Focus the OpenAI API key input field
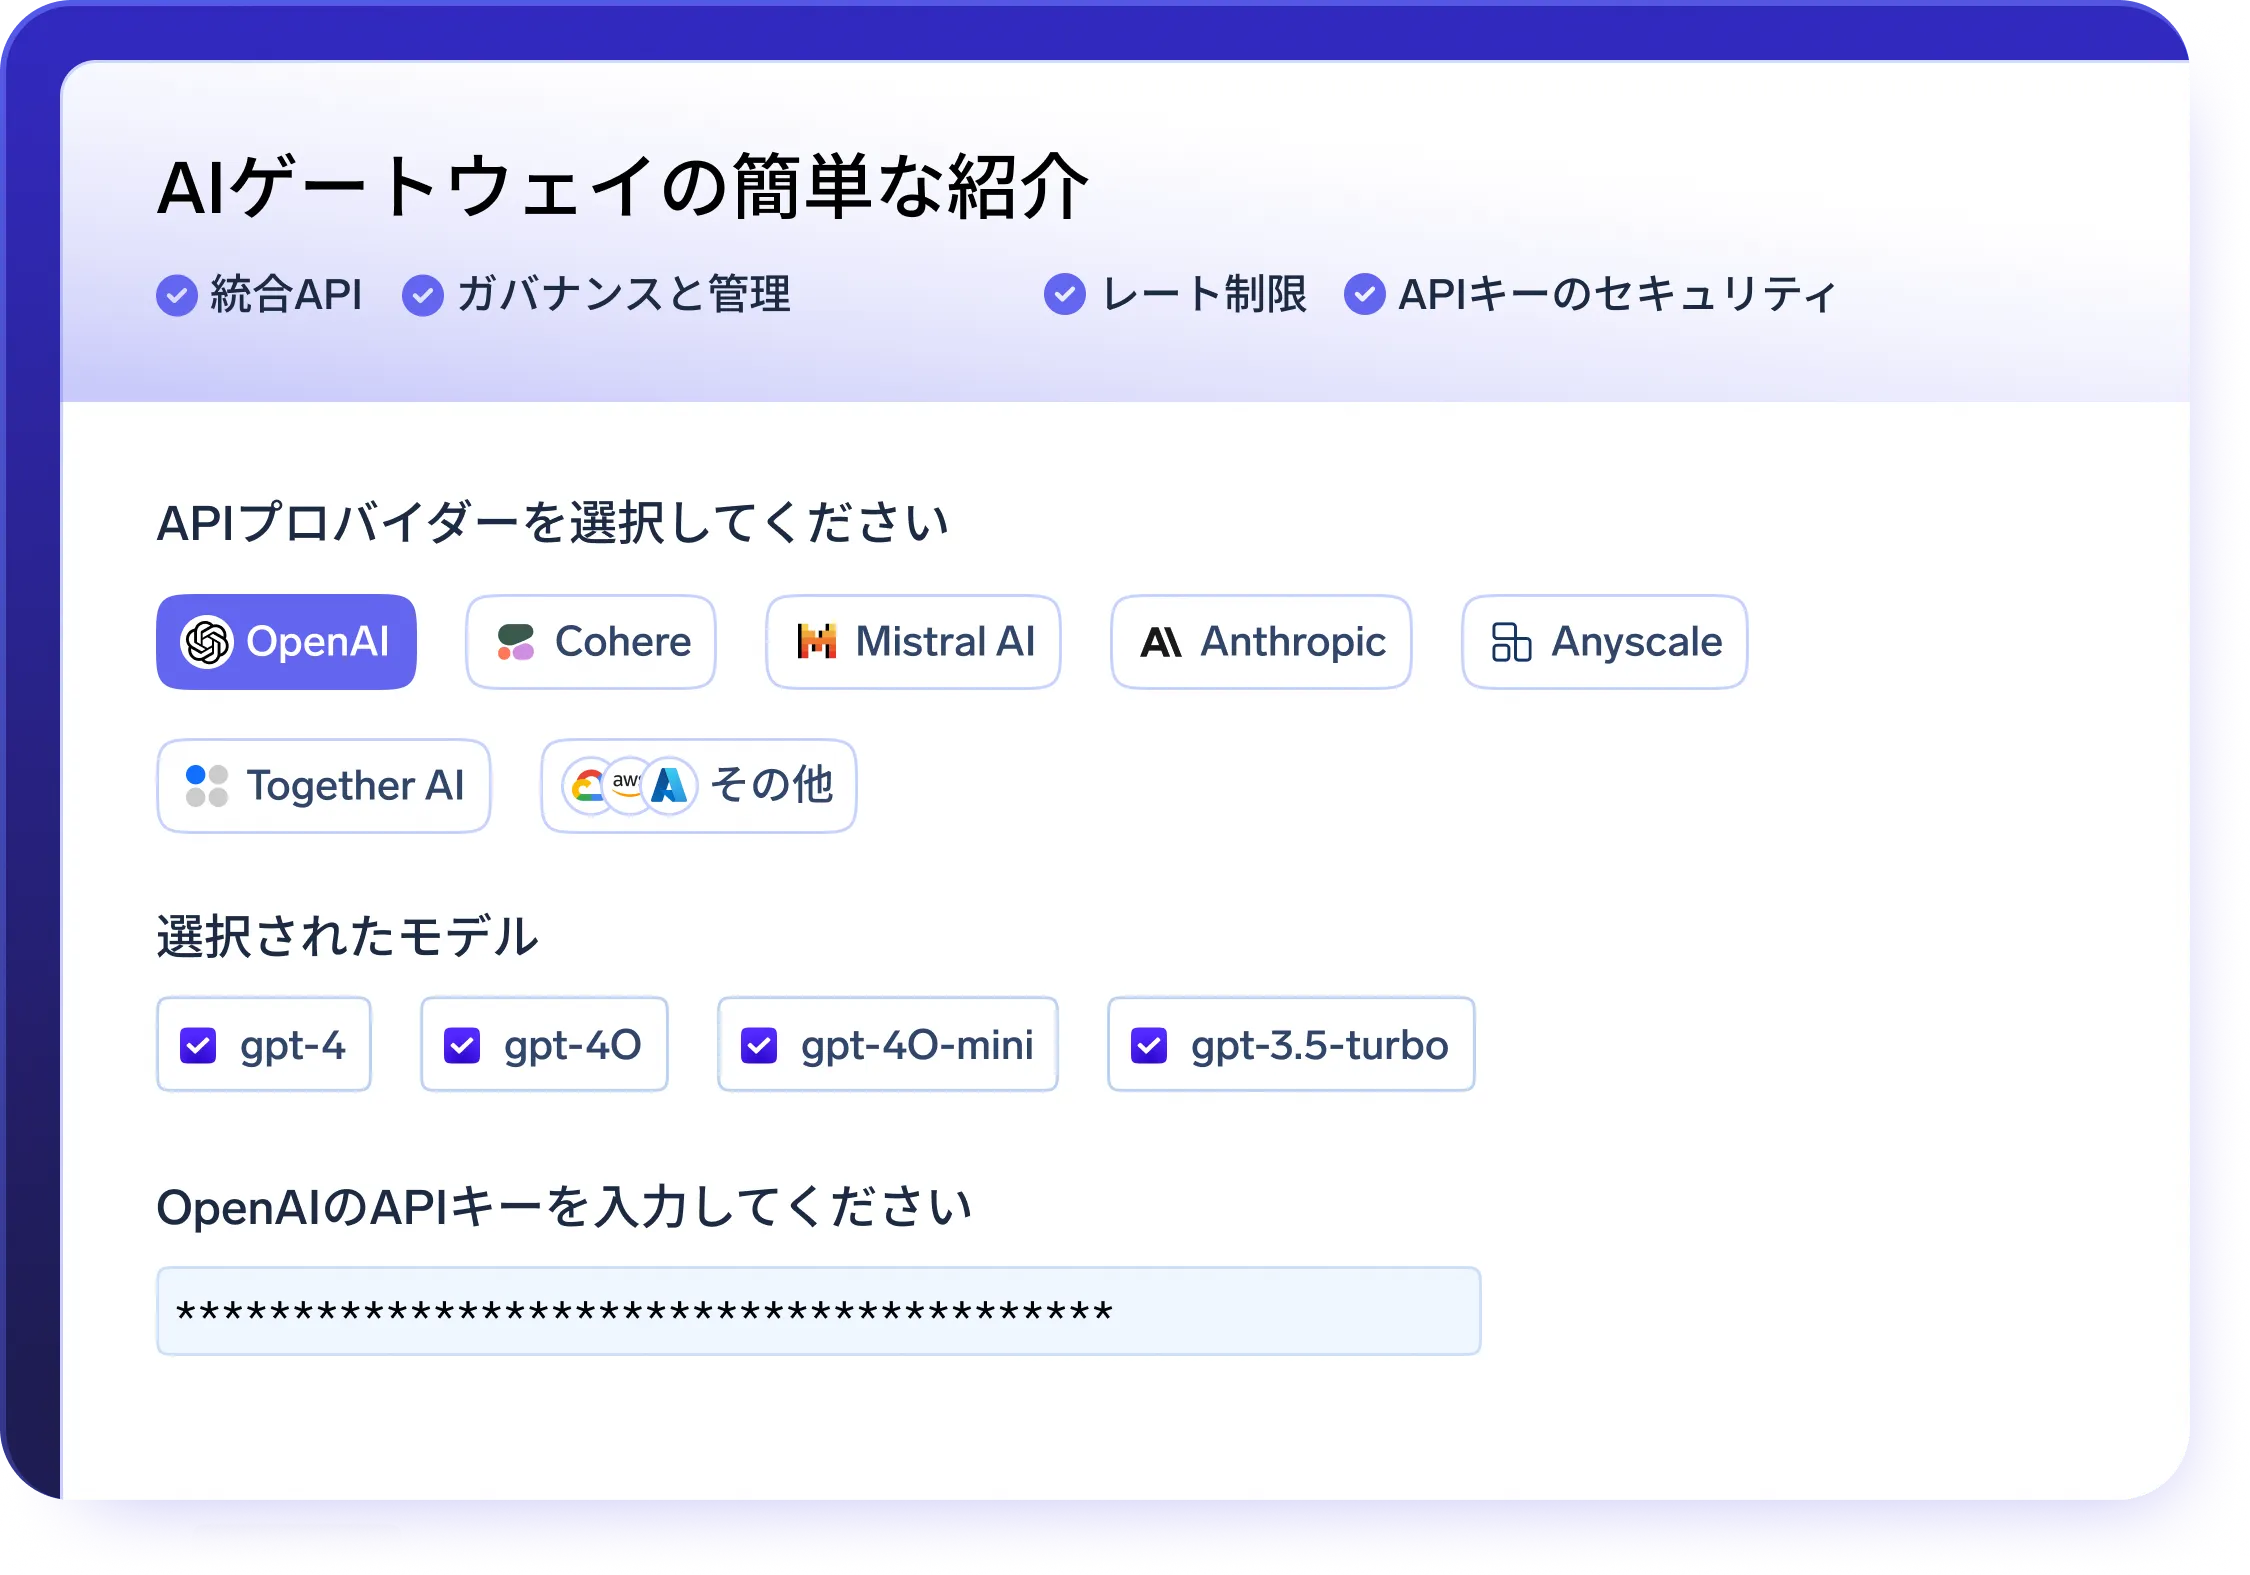This screenshot has height=1575, width=2250. point(819,1311)
